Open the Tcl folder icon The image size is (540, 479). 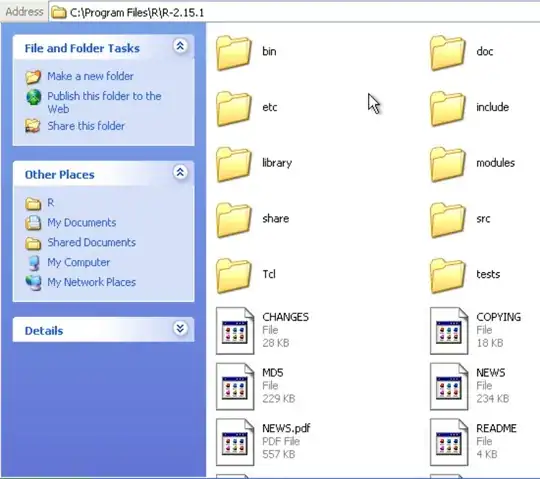pyautogui.click(x=234, y=276)
